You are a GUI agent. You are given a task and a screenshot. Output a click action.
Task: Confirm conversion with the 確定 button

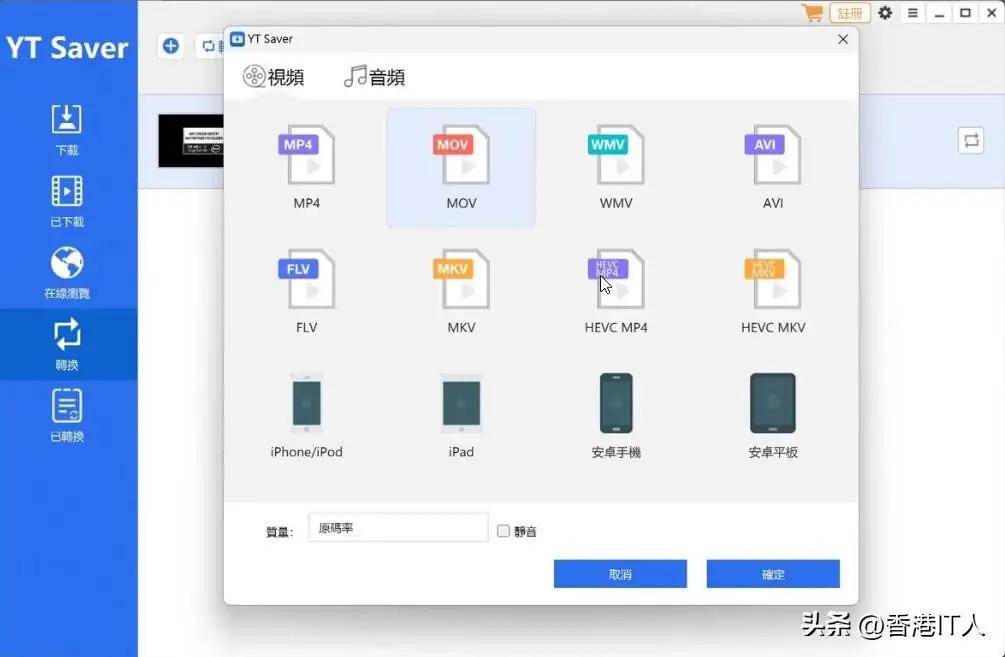click(x=772, y=573)
